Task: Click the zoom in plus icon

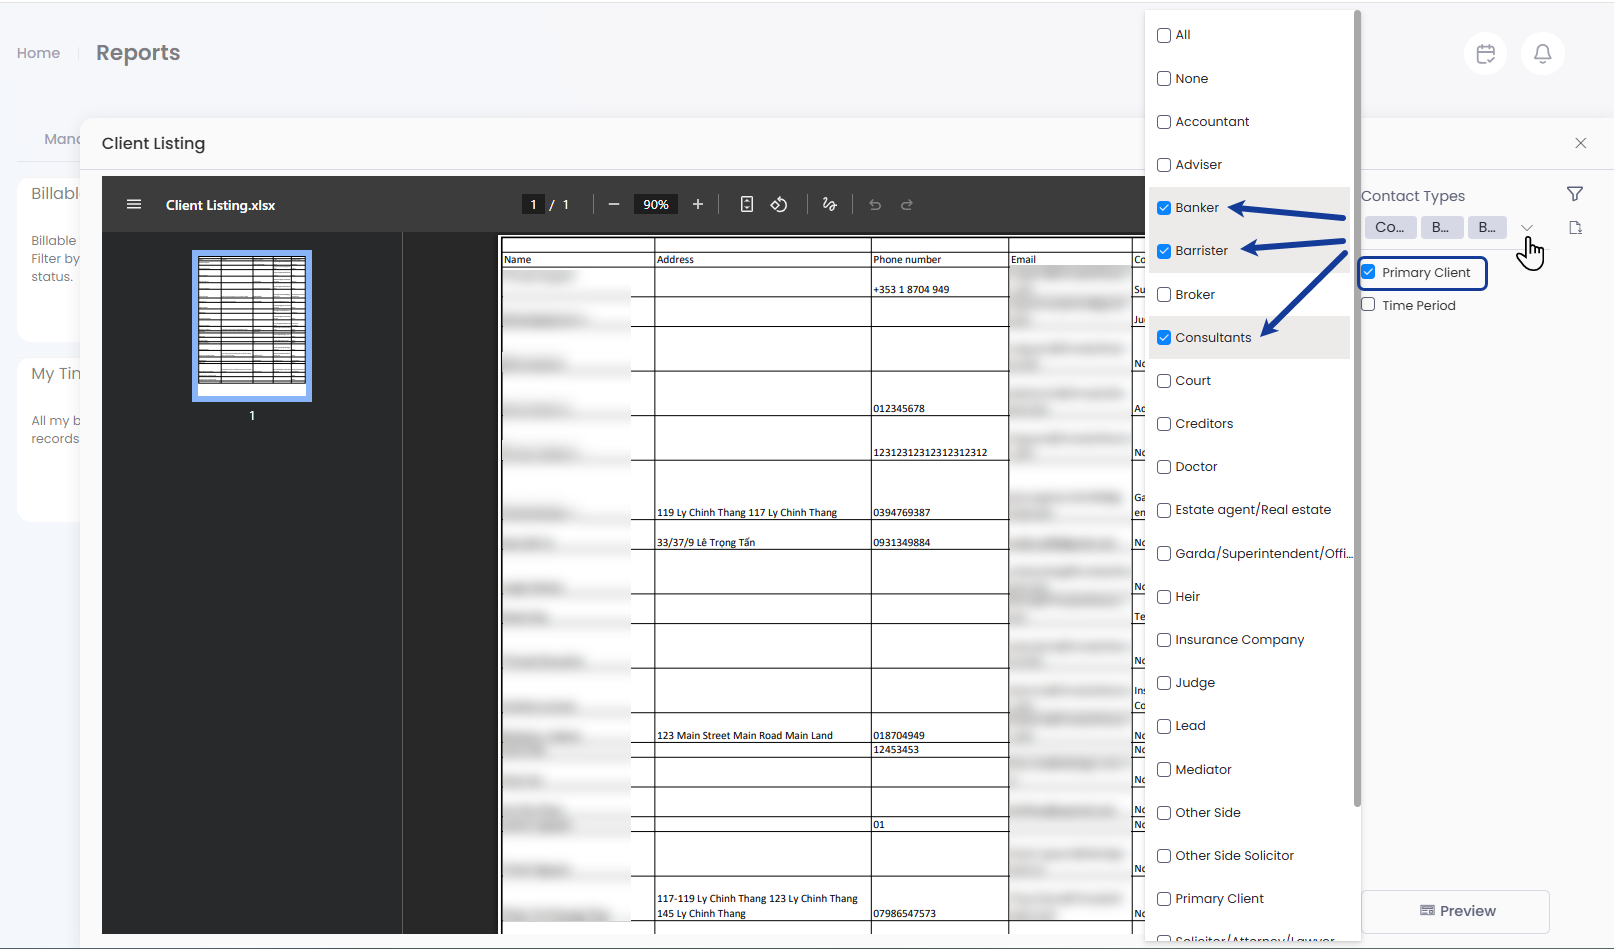Action: (698, 204)
